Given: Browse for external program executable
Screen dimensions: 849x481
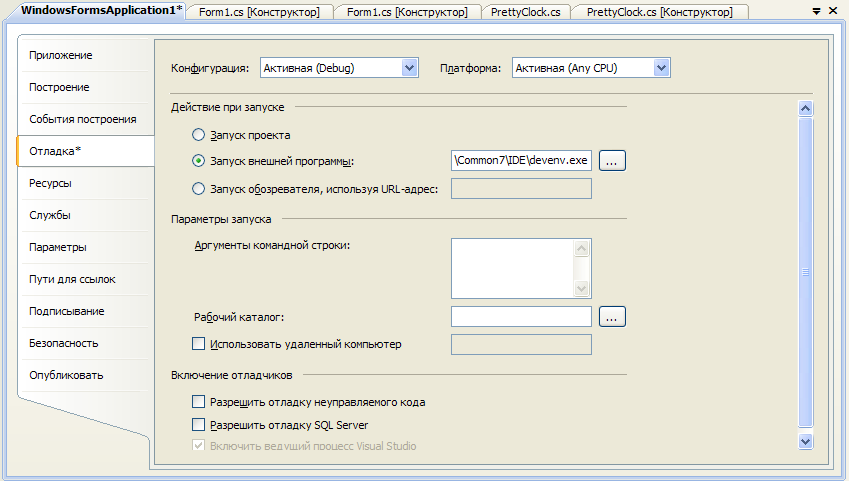Looking at the screenshot, I should 612,161.
